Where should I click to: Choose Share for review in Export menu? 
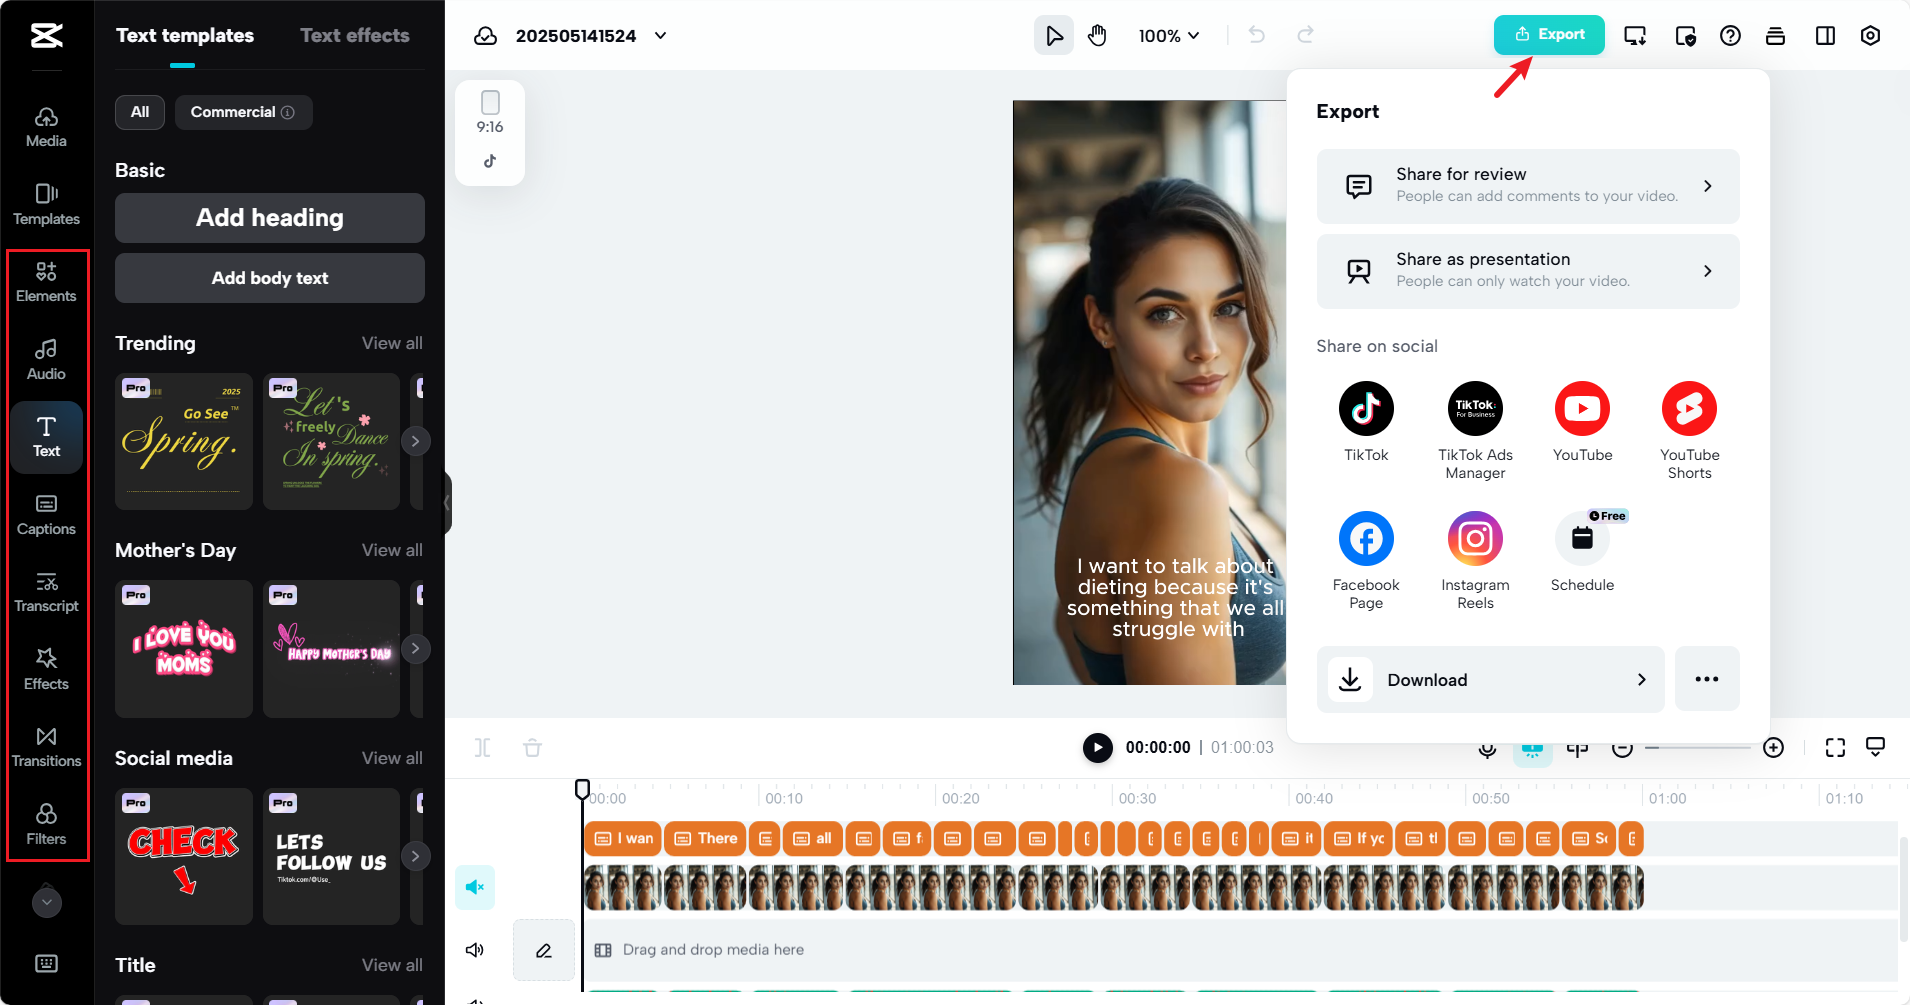1527,186
